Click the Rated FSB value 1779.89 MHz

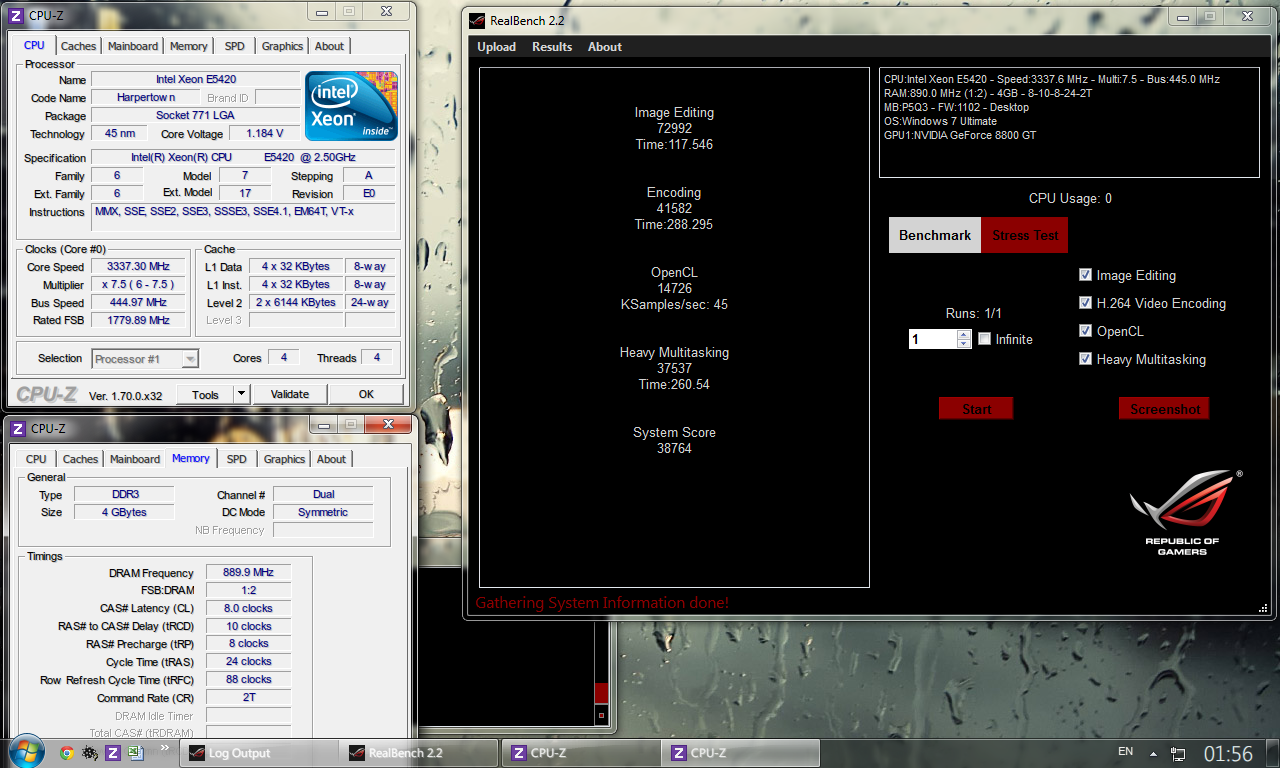pyautogui.click(x=138, y=320)
